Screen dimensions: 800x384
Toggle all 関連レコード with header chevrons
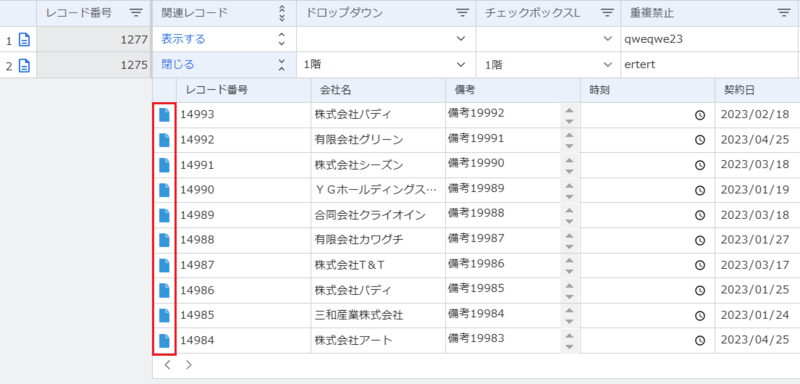point(282,13)
